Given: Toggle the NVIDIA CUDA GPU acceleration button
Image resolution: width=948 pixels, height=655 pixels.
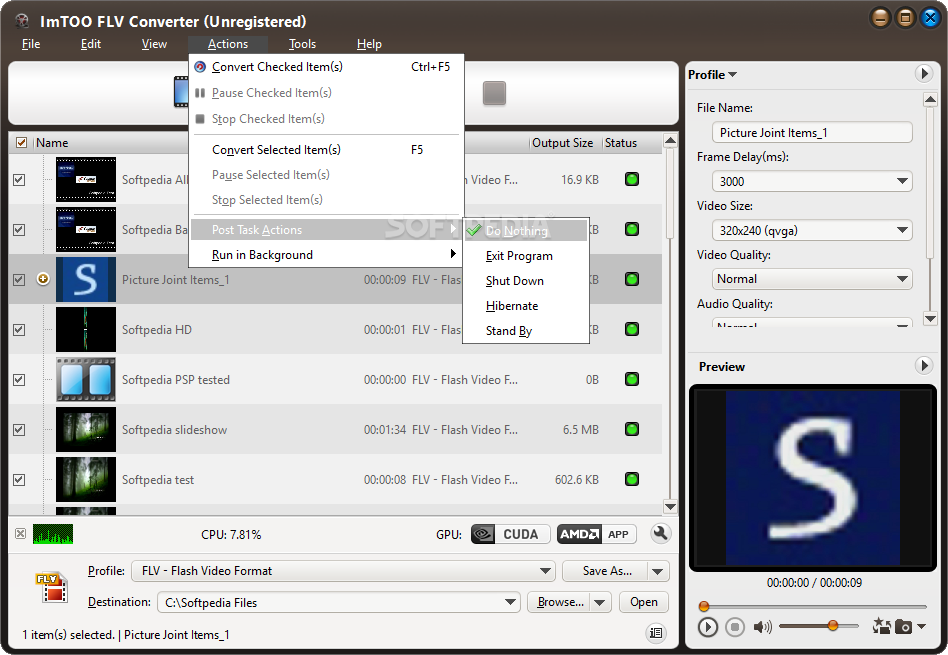Looking at the screenshot, I should click(510, 534).
